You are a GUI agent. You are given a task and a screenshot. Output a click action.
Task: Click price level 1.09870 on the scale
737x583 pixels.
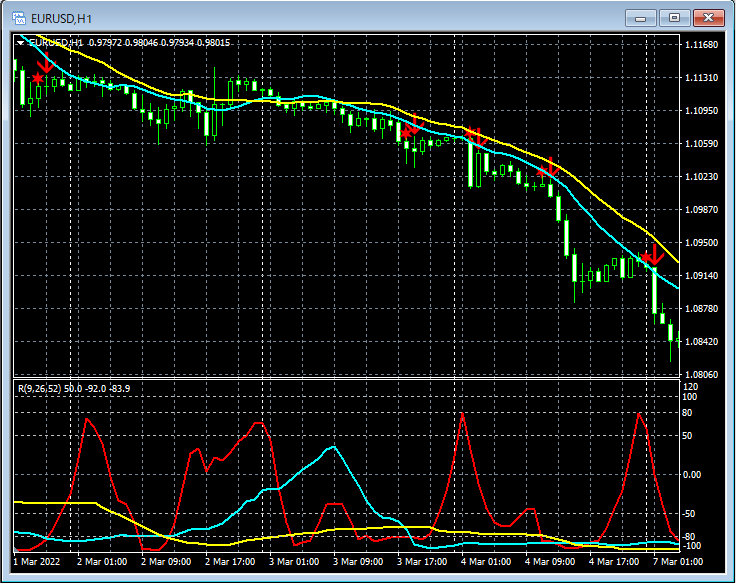coord(702,209)
